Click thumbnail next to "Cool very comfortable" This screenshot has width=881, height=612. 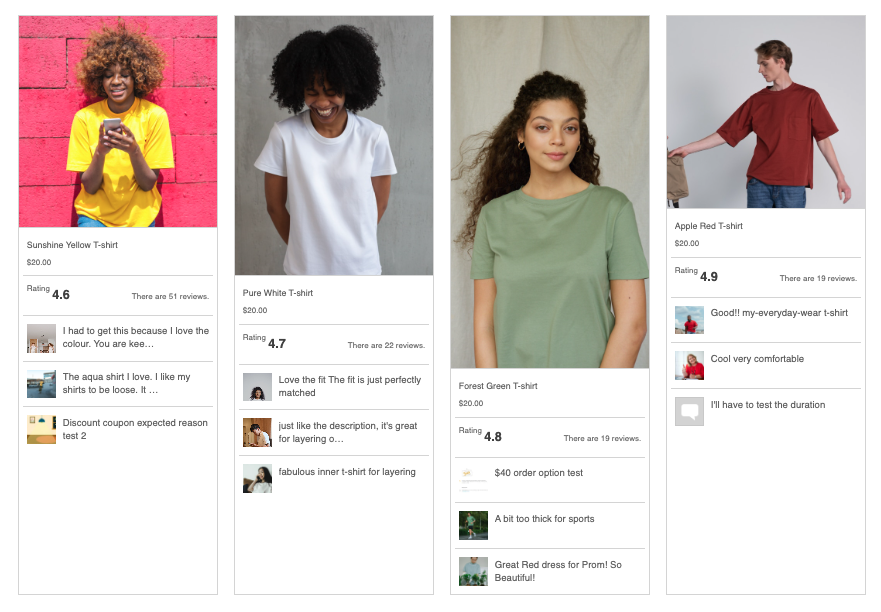pyautogui.click(x=689, y=366)
